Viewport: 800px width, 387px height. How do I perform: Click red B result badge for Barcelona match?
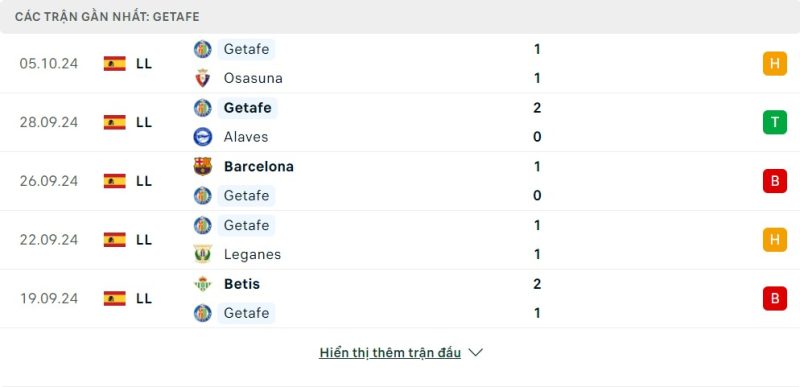774,181
